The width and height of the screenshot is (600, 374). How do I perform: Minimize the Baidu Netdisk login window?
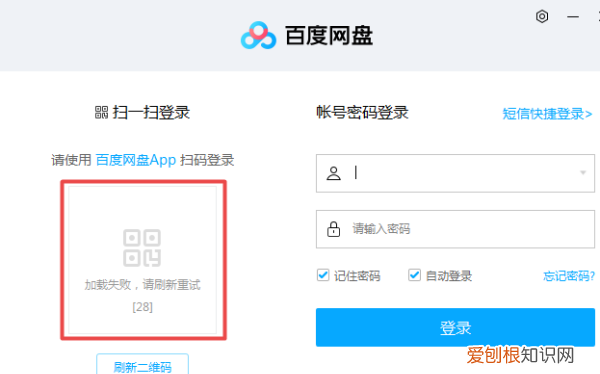click(x=572, y=17)
